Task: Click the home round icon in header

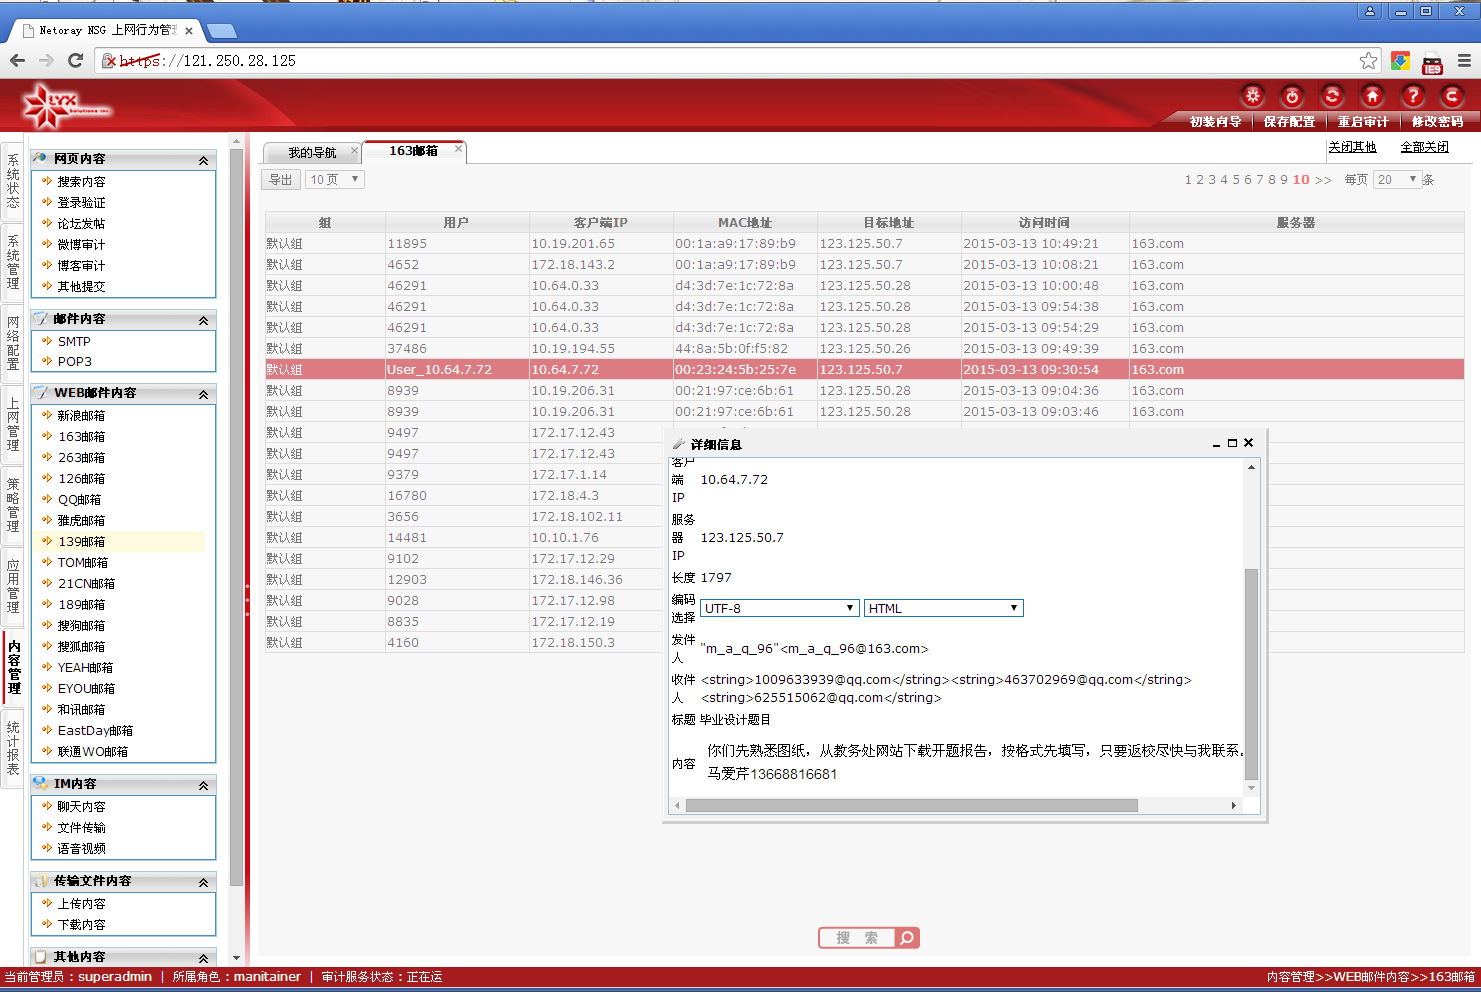Action: [1372, 96]
